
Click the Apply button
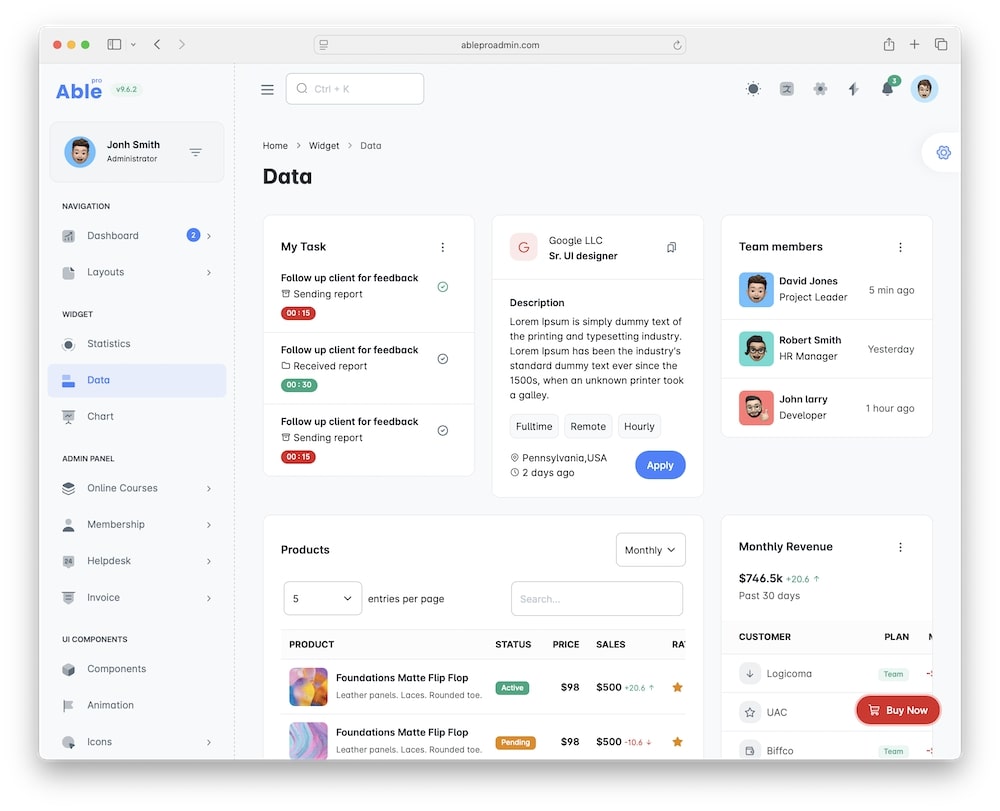point(660,465)
